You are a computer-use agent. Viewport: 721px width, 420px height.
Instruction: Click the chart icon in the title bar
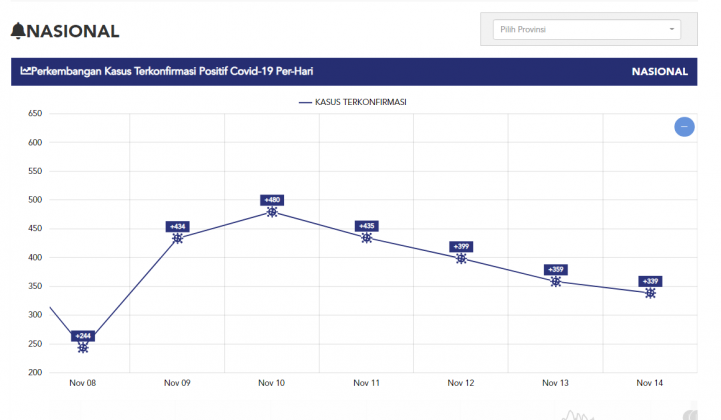(x=26, y=72)
